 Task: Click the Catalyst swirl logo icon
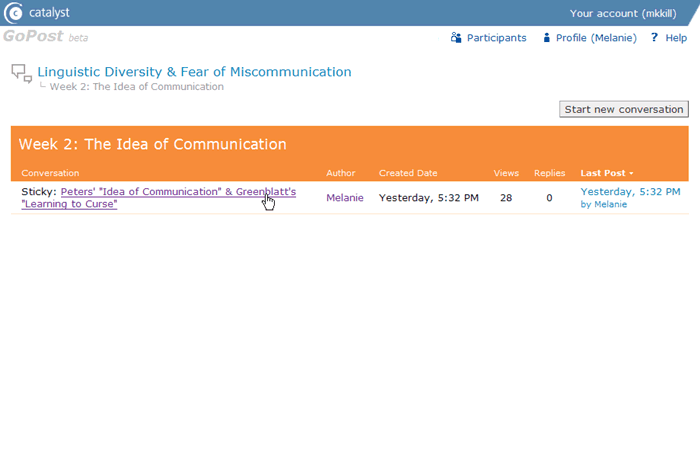pos(14,13)
